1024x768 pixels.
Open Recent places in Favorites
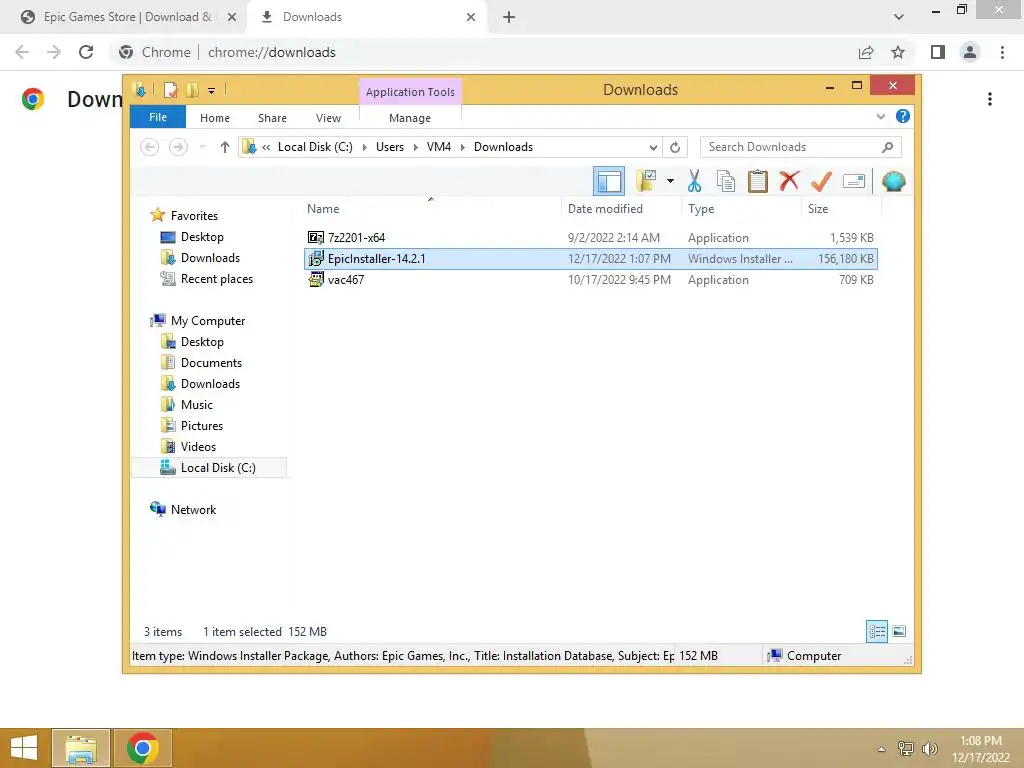click(x=216, y=279)
